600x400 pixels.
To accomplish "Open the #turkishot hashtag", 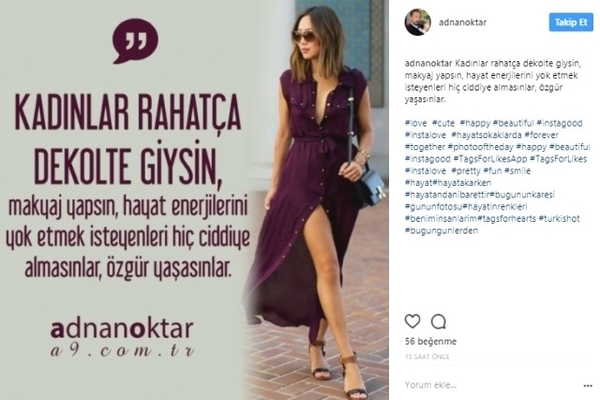I will [559, 219].
